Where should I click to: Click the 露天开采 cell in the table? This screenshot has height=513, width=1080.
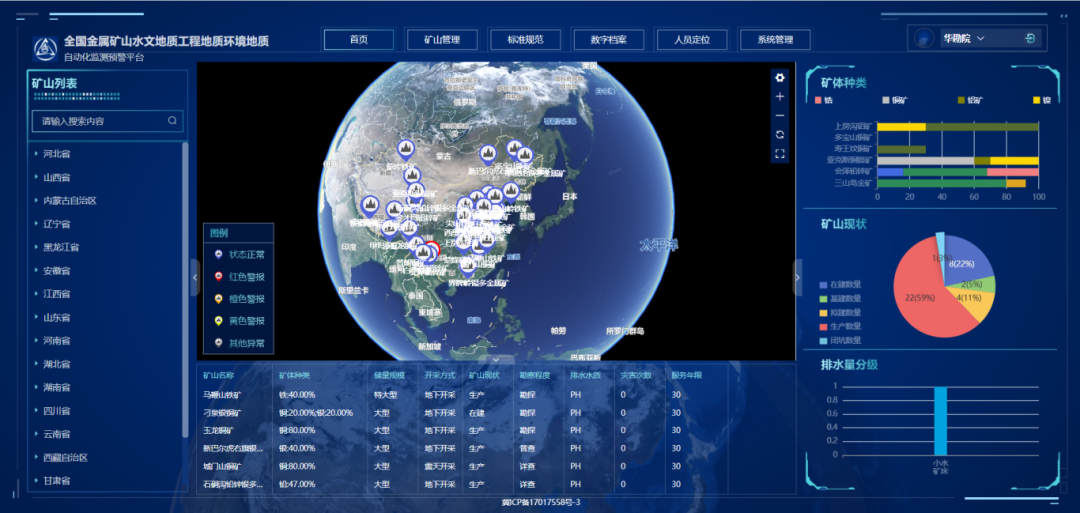click(439, 466)
